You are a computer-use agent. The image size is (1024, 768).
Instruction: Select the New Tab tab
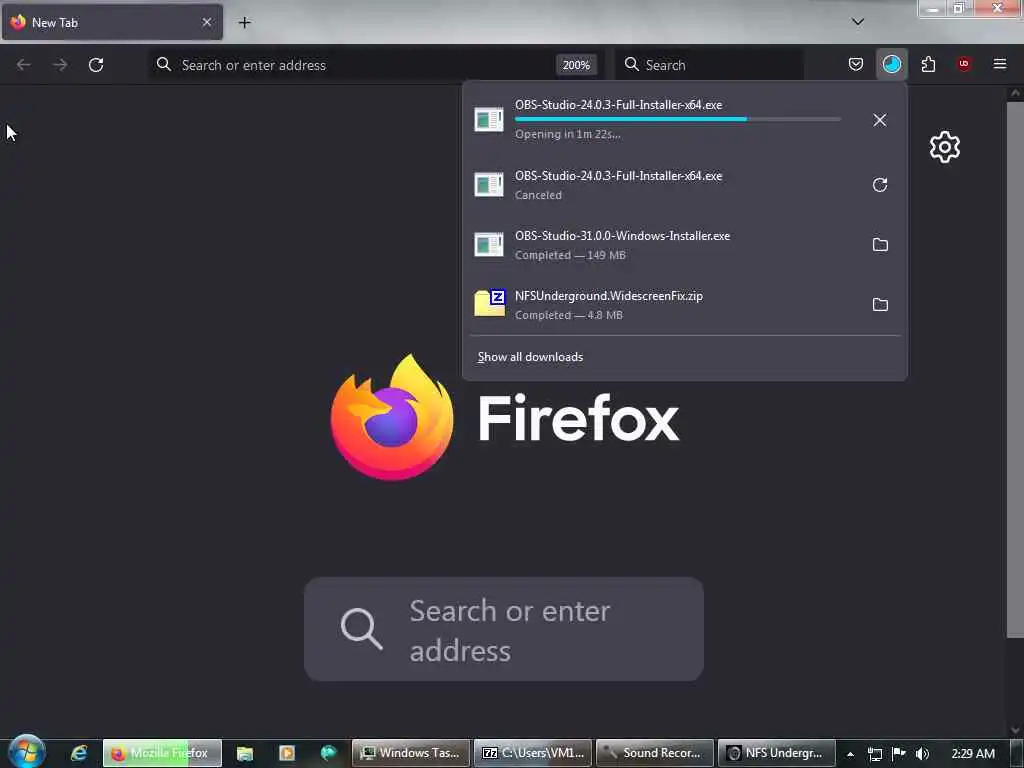tap(112, 22)
